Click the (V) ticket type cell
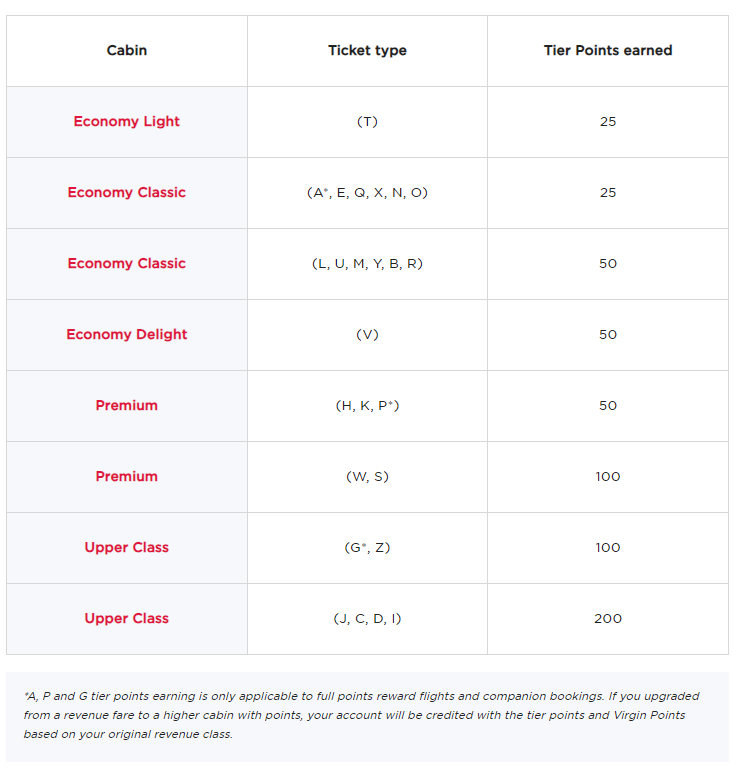 click(x=367, y=335)
